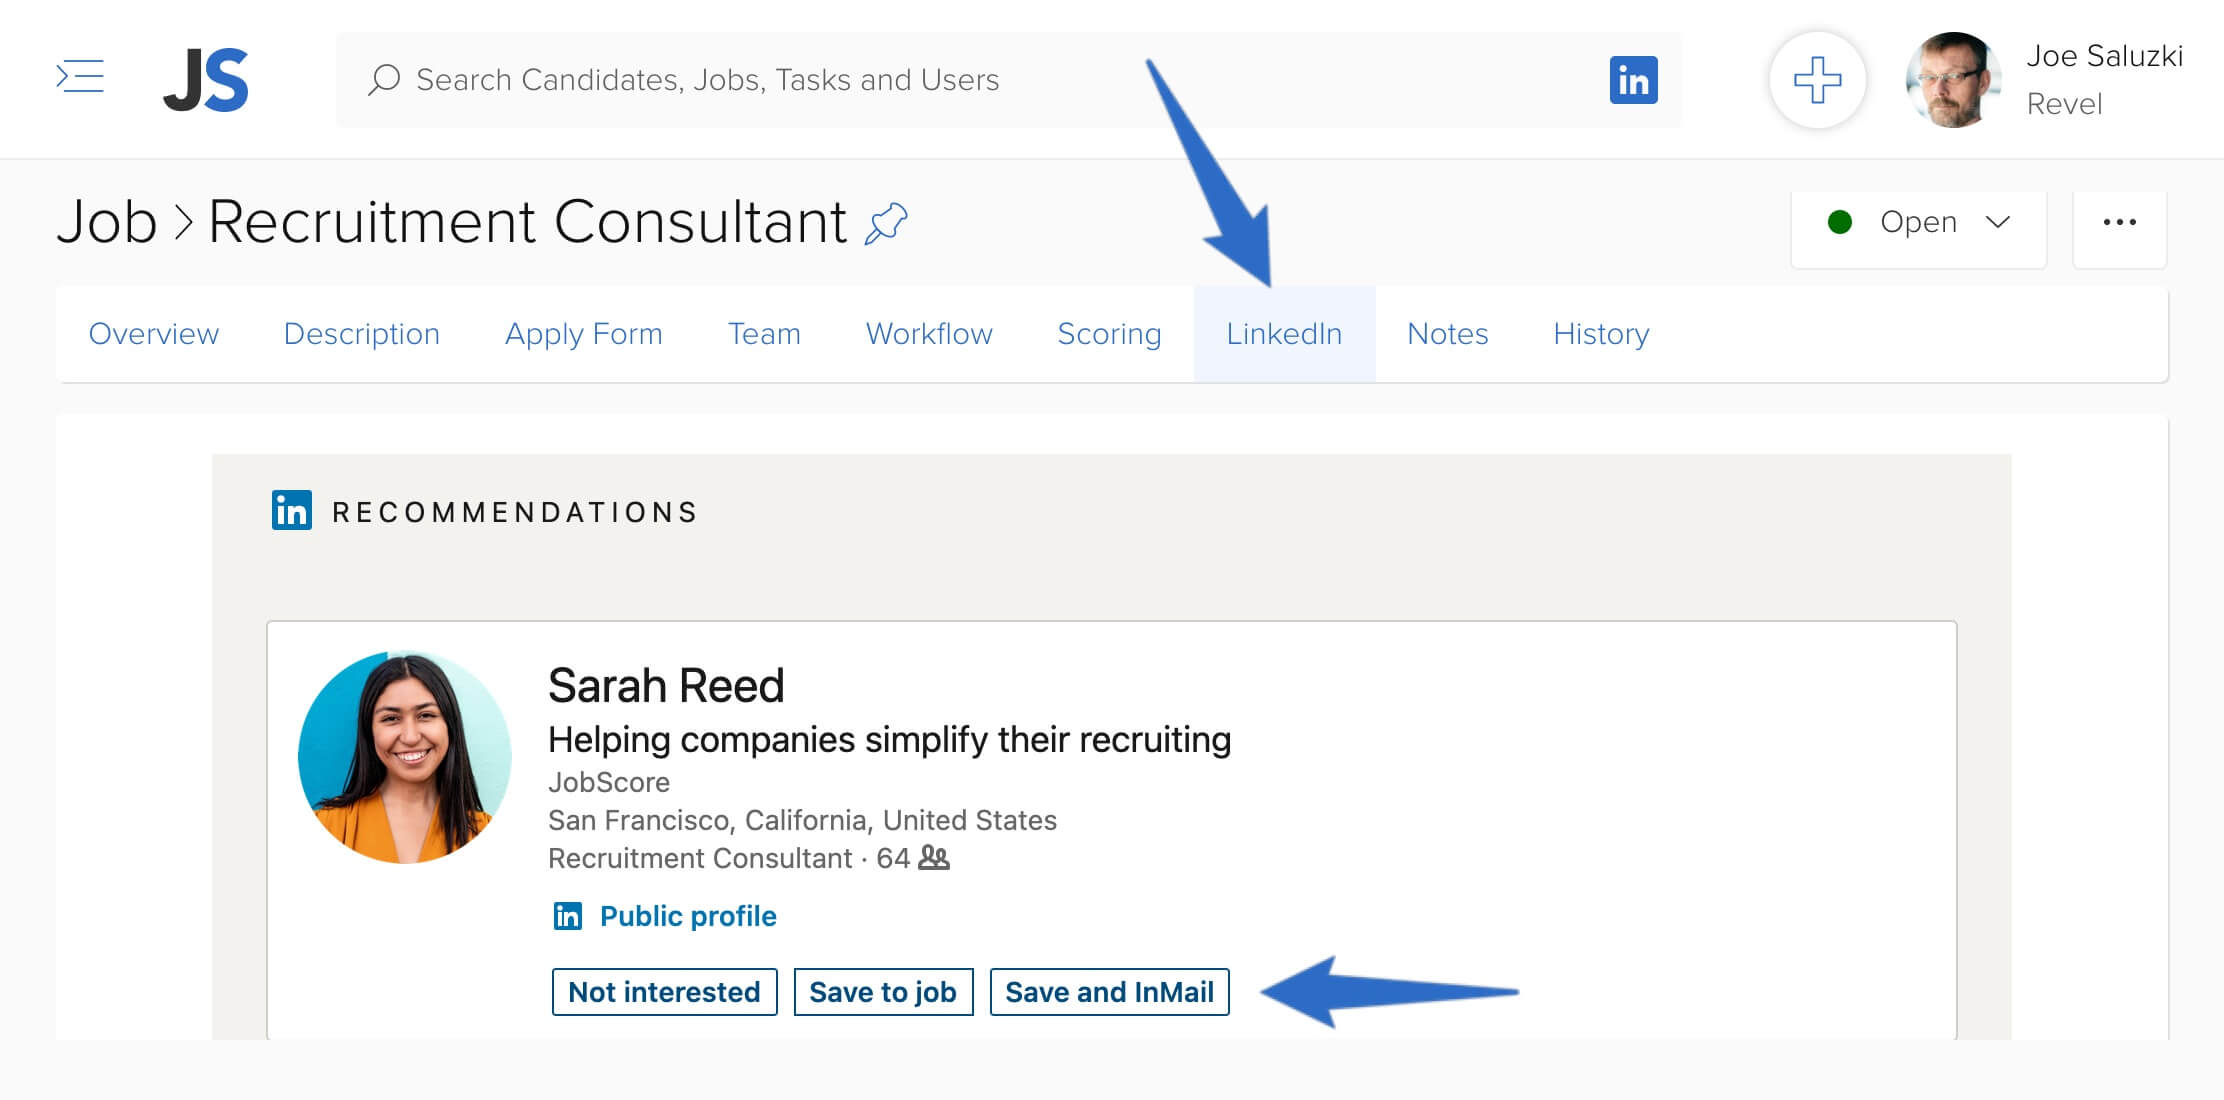Click "Helping companies simplify their recruiting" headline
The height and width of the screenshot is (1100, 2224).
pyautogui.click(x=889, y=740)
